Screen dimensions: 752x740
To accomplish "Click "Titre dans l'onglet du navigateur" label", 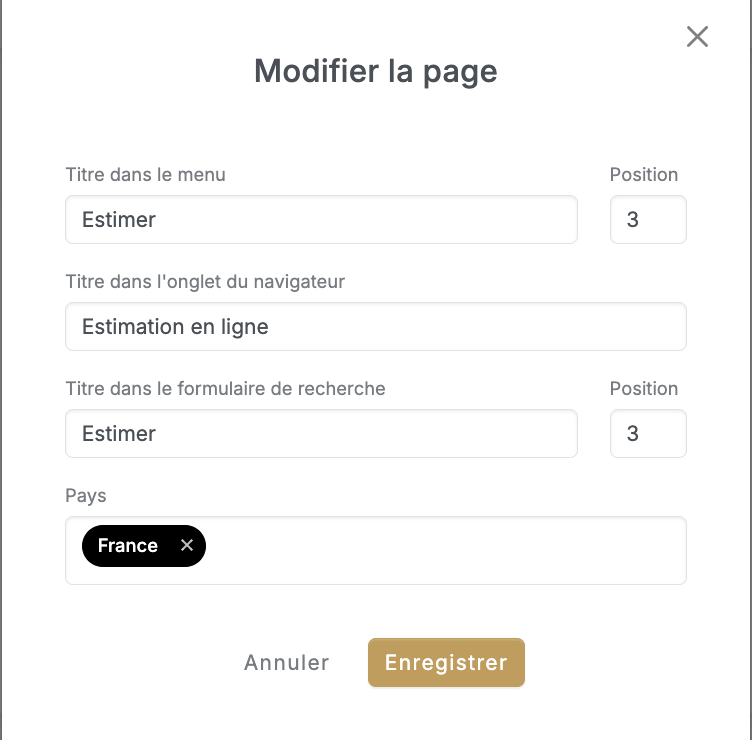I will 205,282.
